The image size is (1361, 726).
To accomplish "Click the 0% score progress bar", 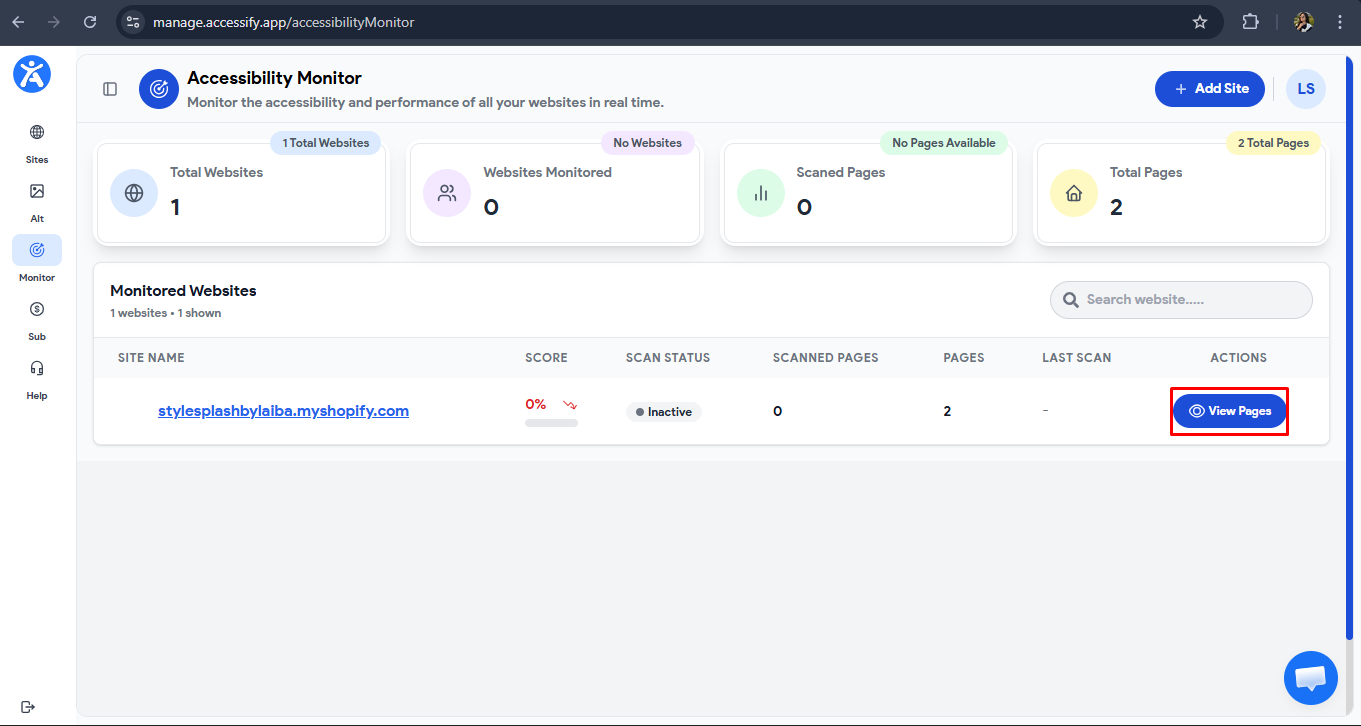I will pos(551,422).
